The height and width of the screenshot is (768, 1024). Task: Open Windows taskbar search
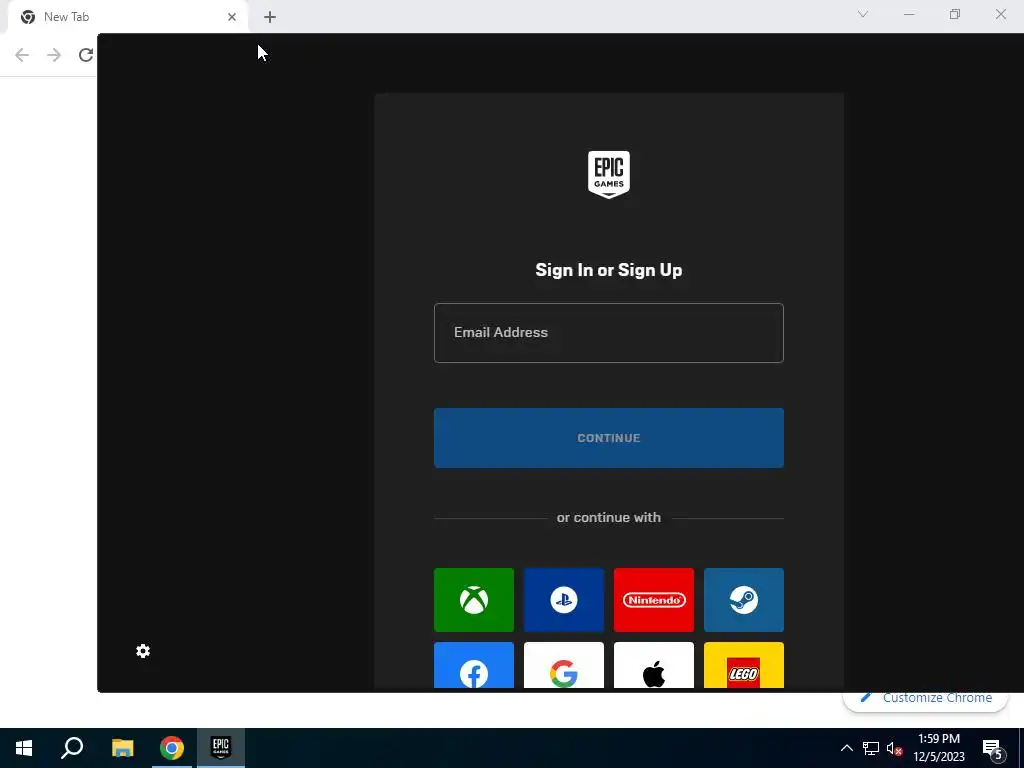coord(72,748)
